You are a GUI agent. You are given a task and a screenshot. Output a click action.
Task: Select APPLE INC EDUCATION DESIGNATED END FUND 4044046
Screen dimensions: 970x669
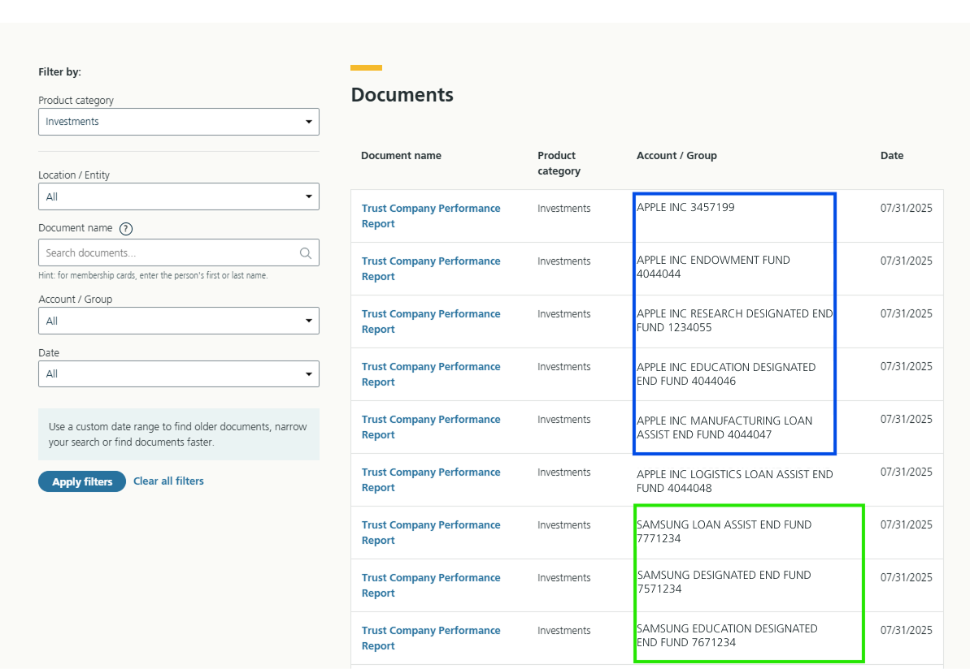(x=726, y=374)
